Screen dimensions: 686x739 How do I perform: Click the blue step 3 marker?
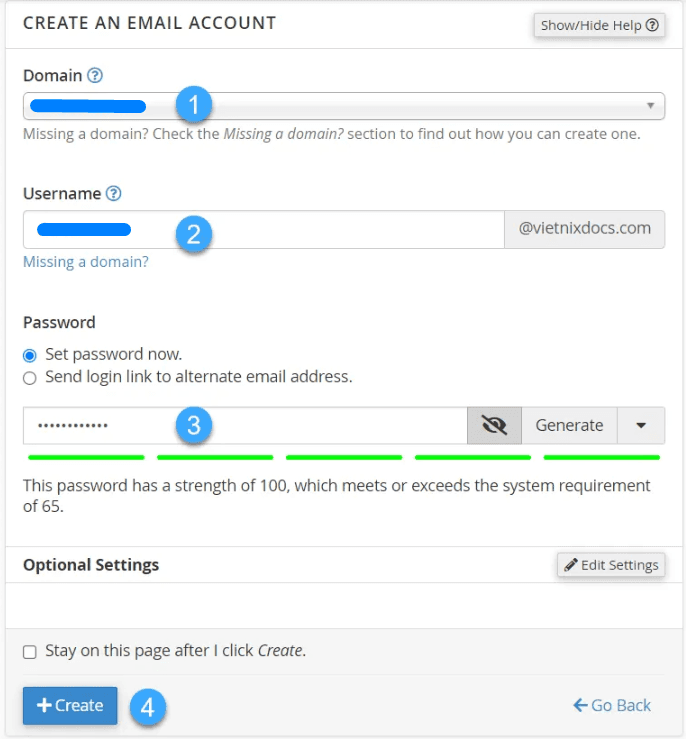pyautogui.click(x=193, y=425)
